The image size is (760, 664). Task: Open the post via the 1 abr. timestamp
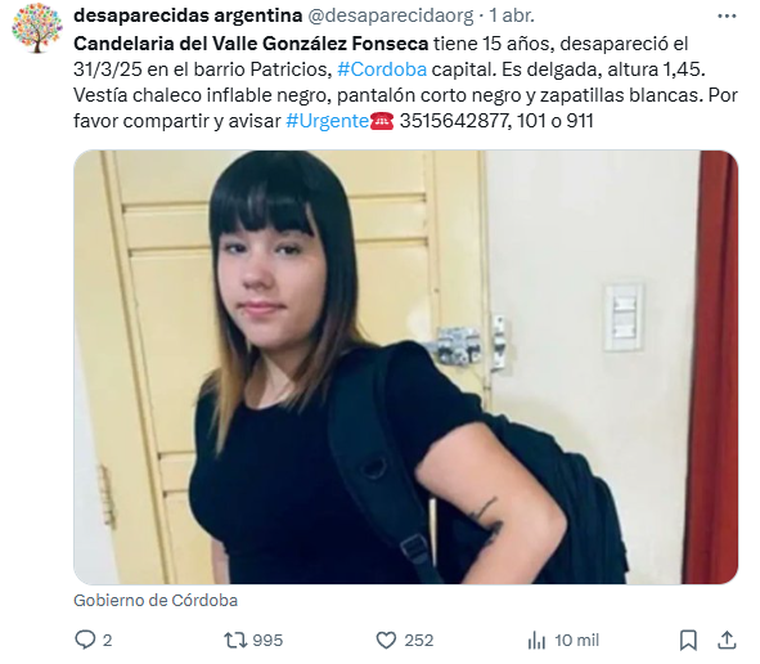click(x=511, y=16)
